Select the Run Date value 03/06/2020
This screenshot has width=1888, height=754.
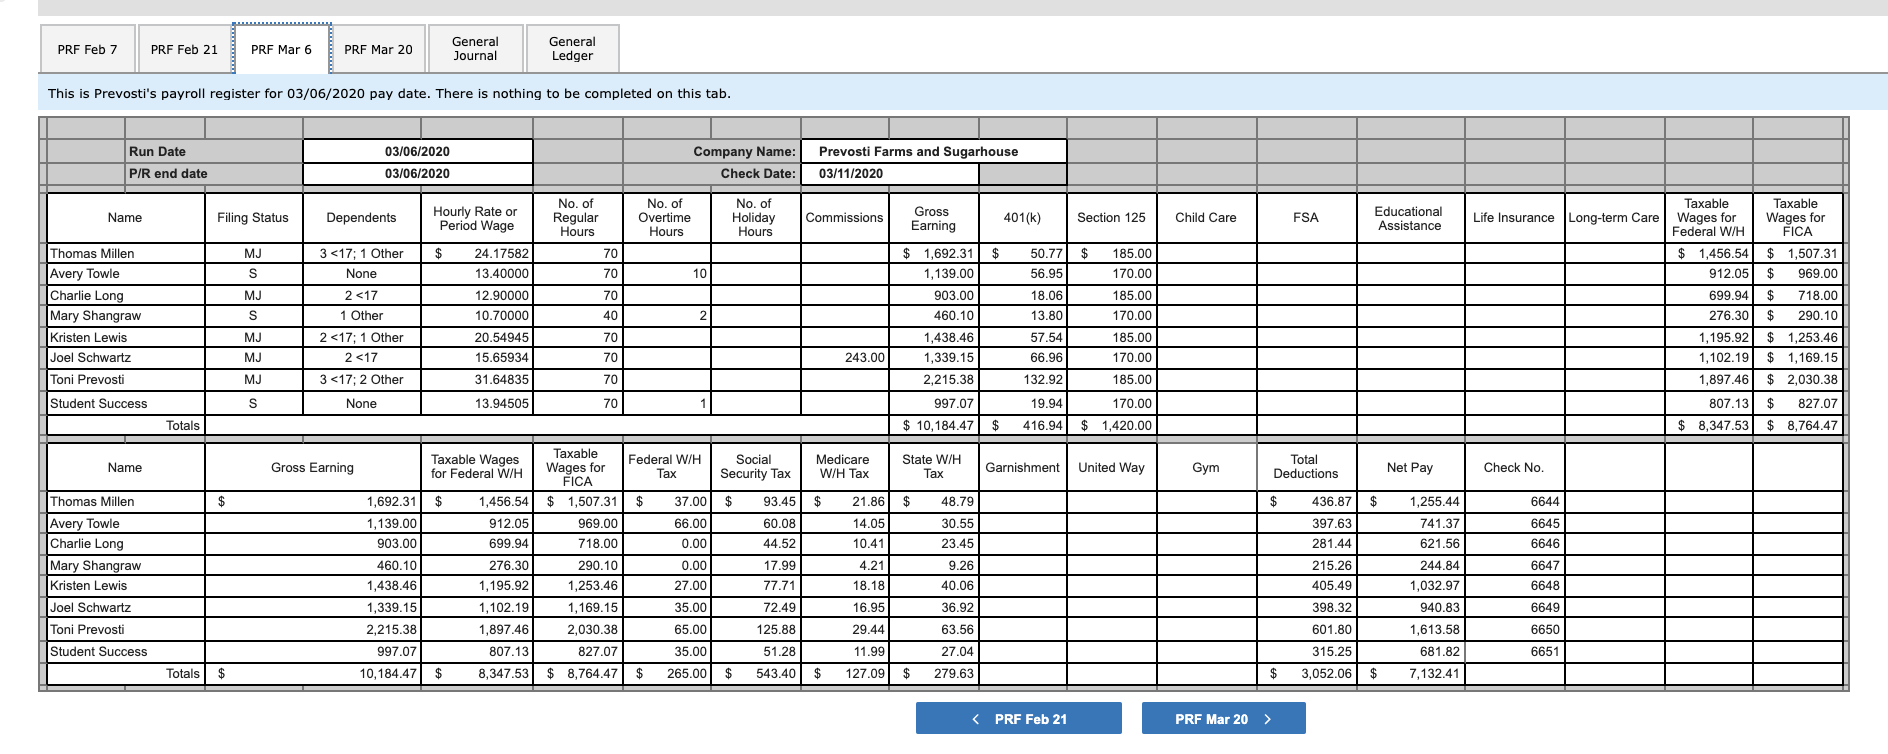[417, 151]
